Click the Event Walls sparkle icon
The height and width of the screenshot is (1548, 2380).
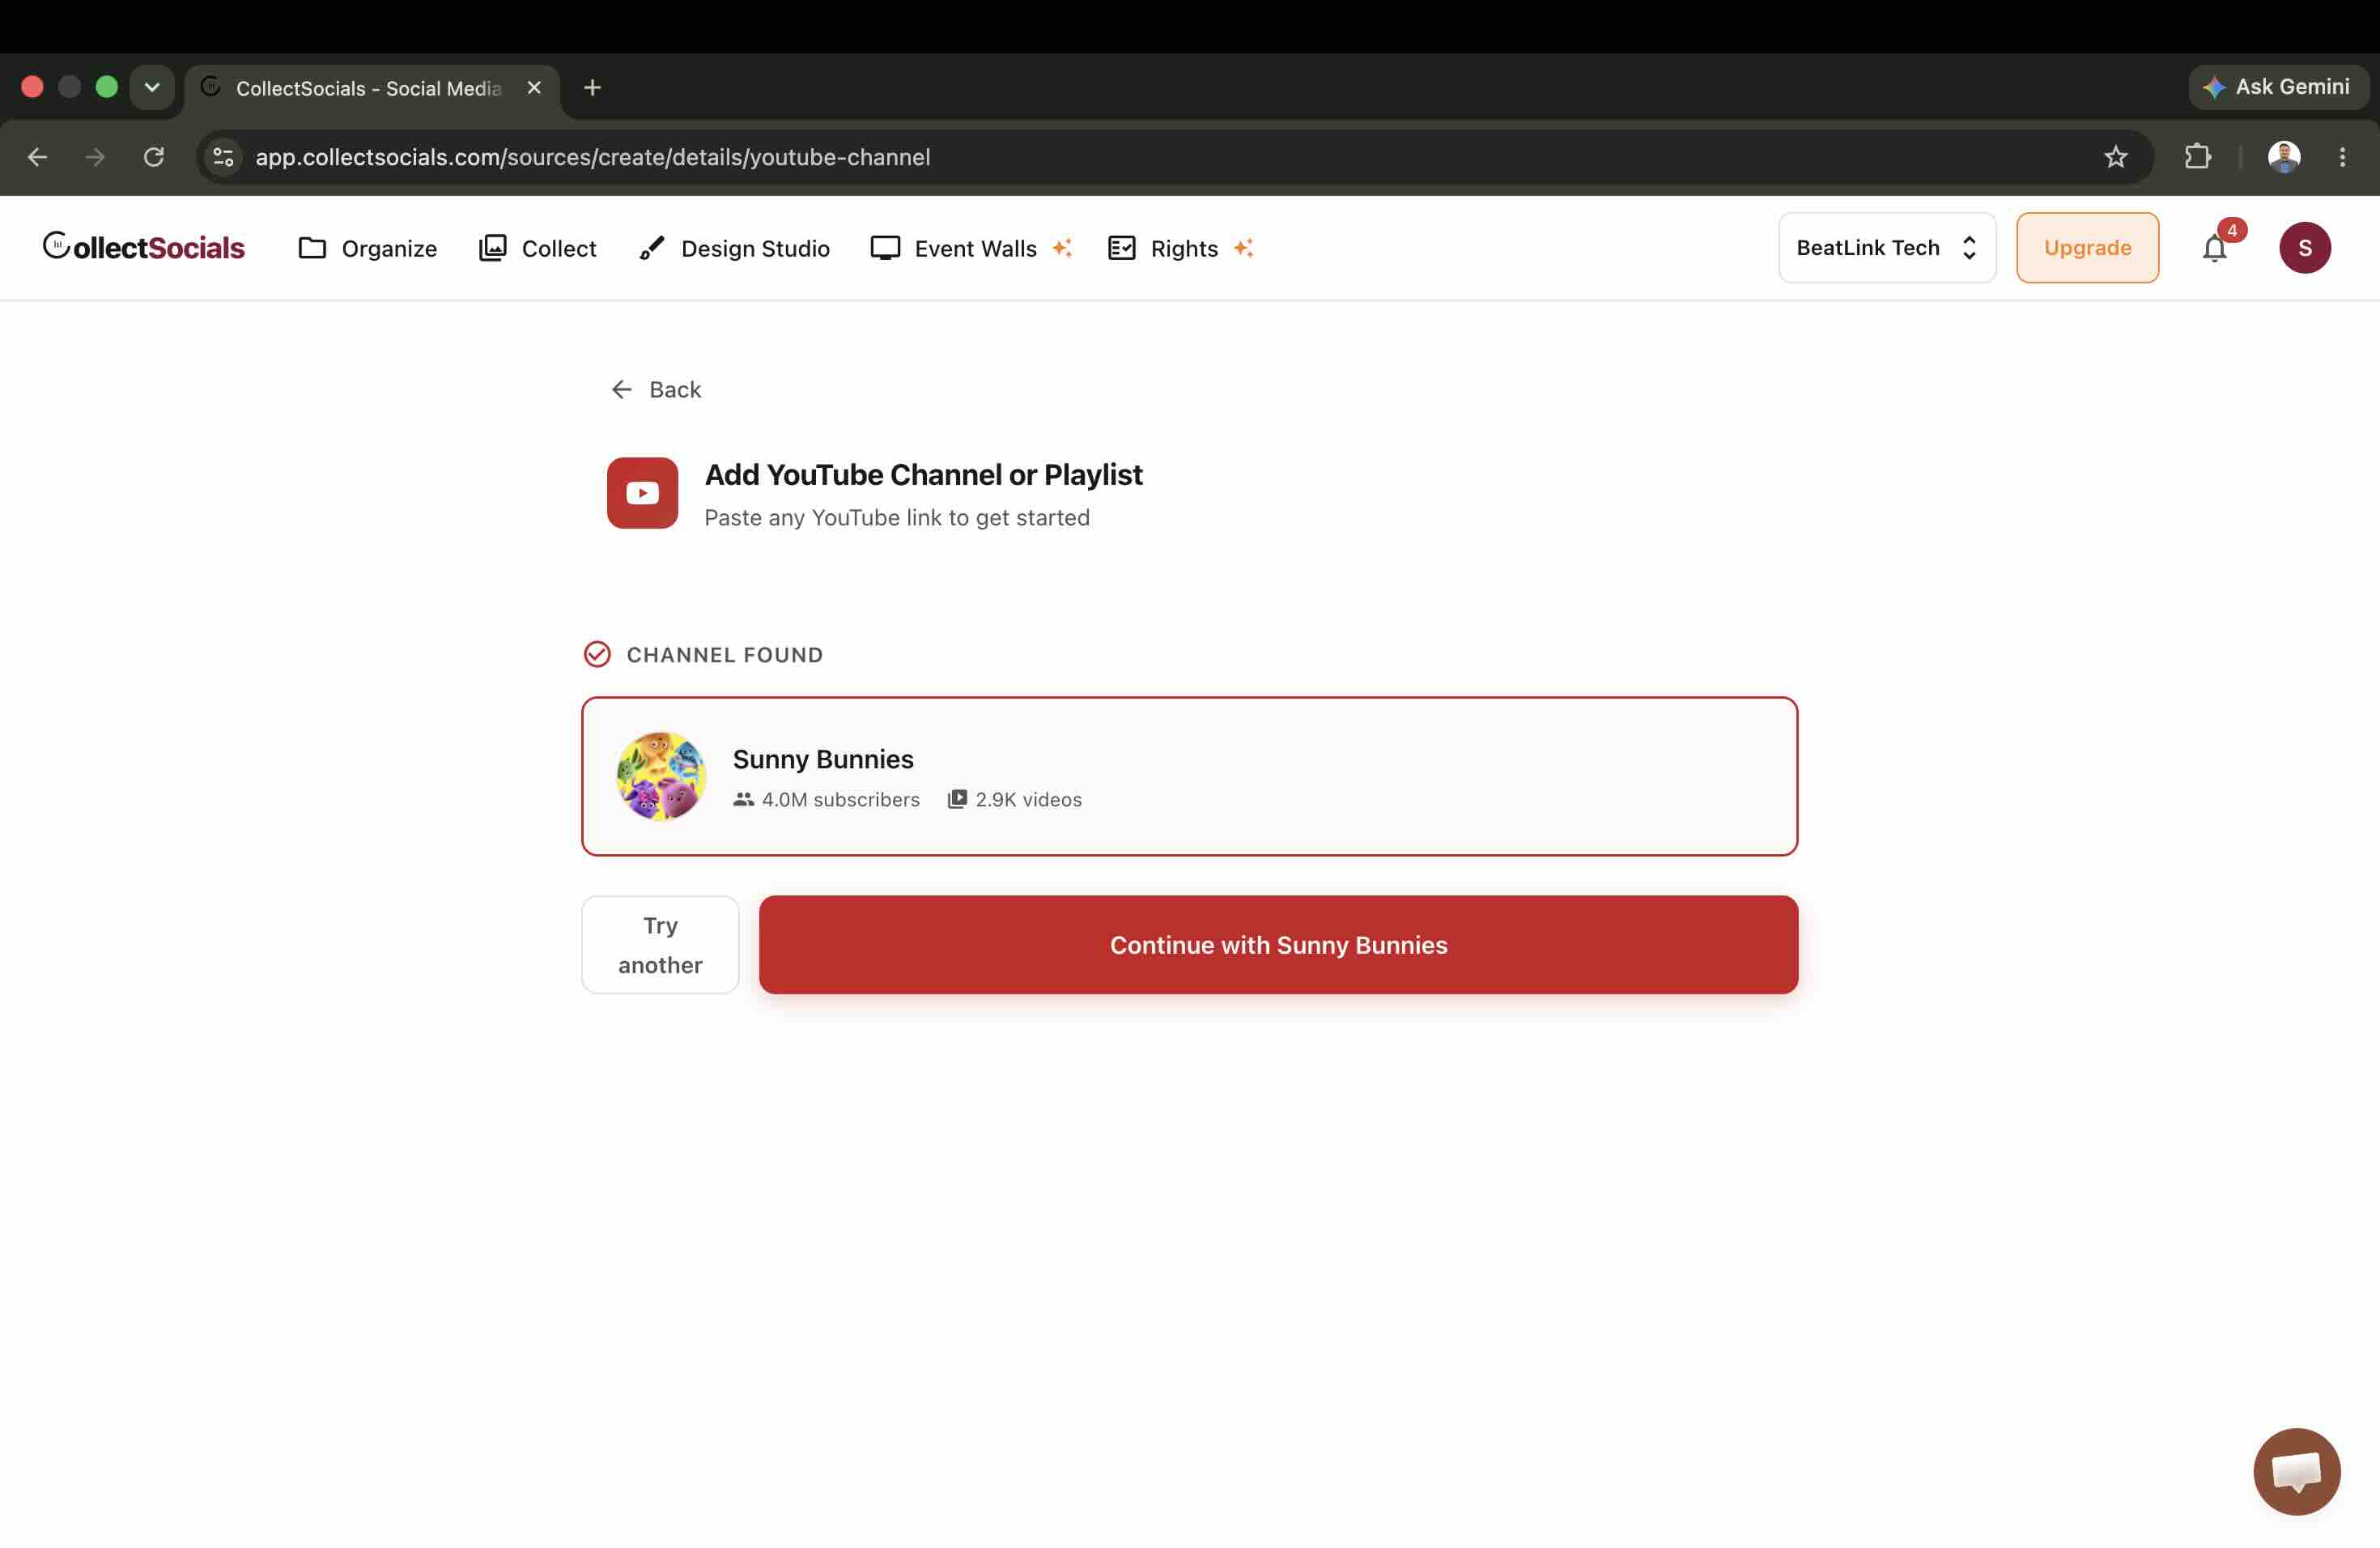point(1062,248)
